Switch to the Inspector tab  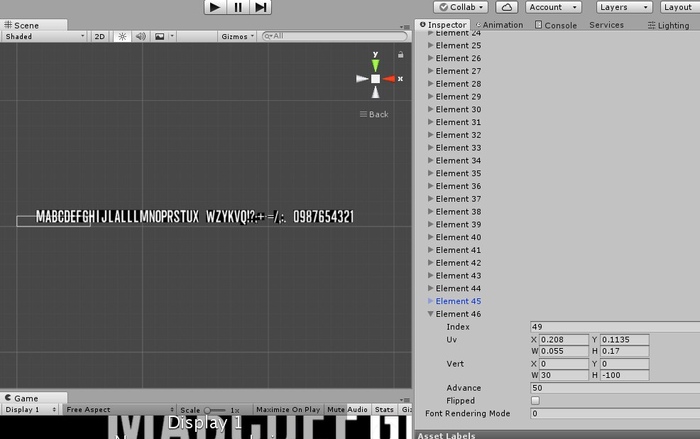coord(442,25)
